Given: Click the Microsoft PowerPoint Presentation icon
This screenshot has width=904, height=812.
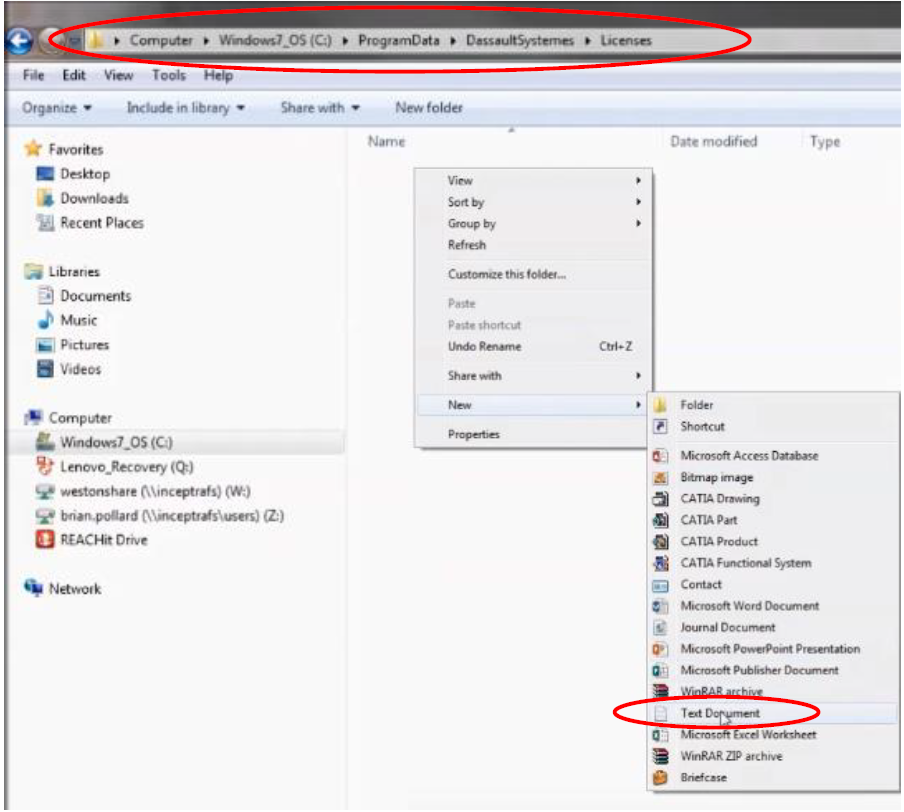Looking at the screenshot, I should pos(661,649).
